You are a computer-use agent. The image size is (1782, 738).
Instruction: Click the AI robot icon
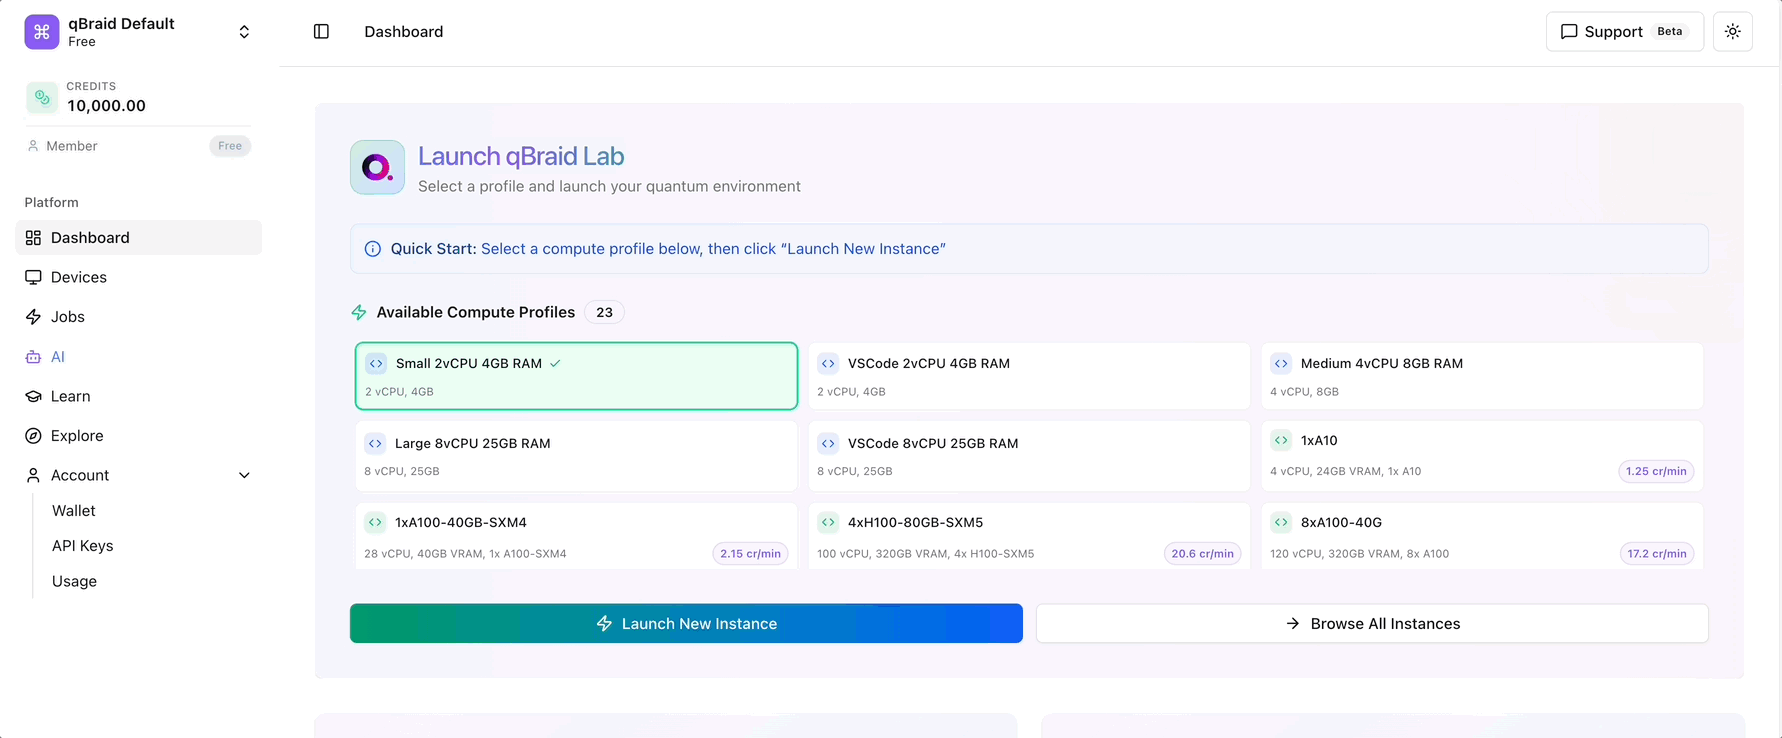click(x=33, y=357)
